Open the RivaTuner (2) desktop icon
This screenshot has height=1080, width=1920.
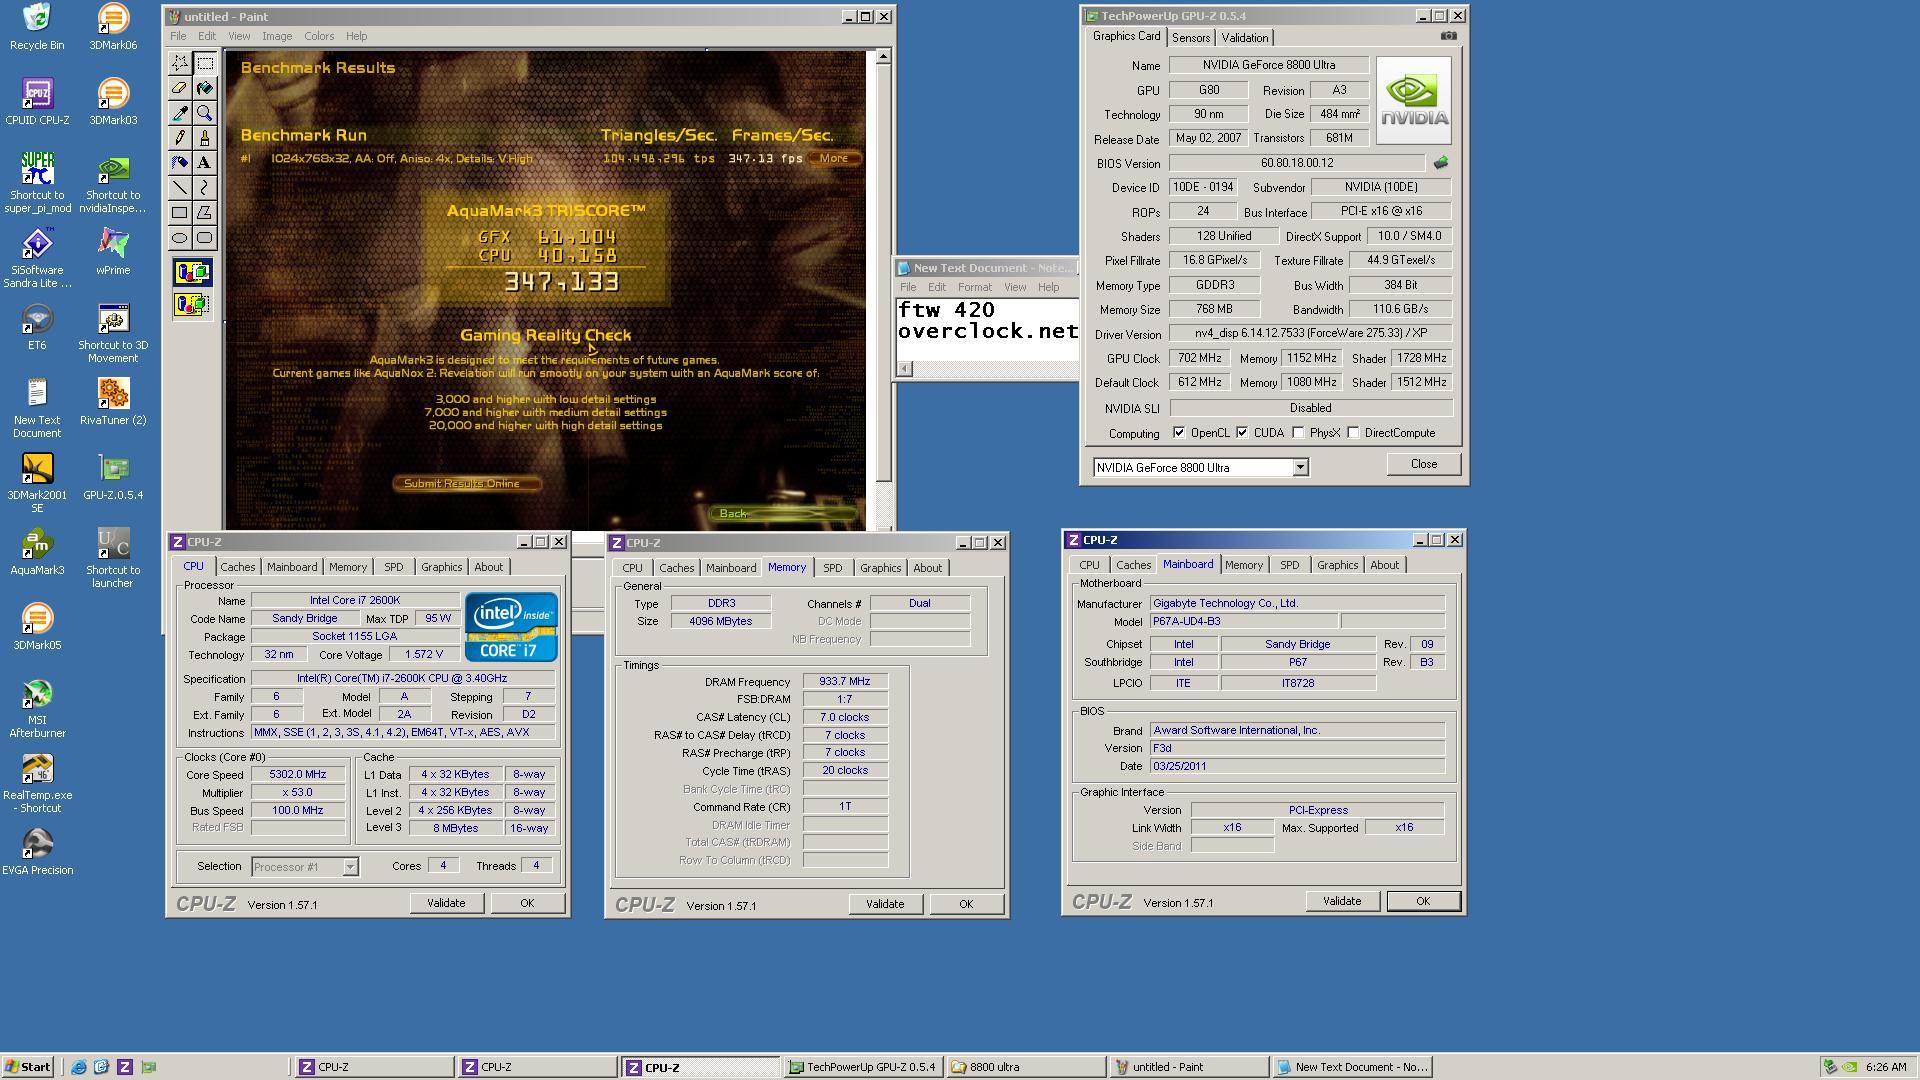pos(113,402)
